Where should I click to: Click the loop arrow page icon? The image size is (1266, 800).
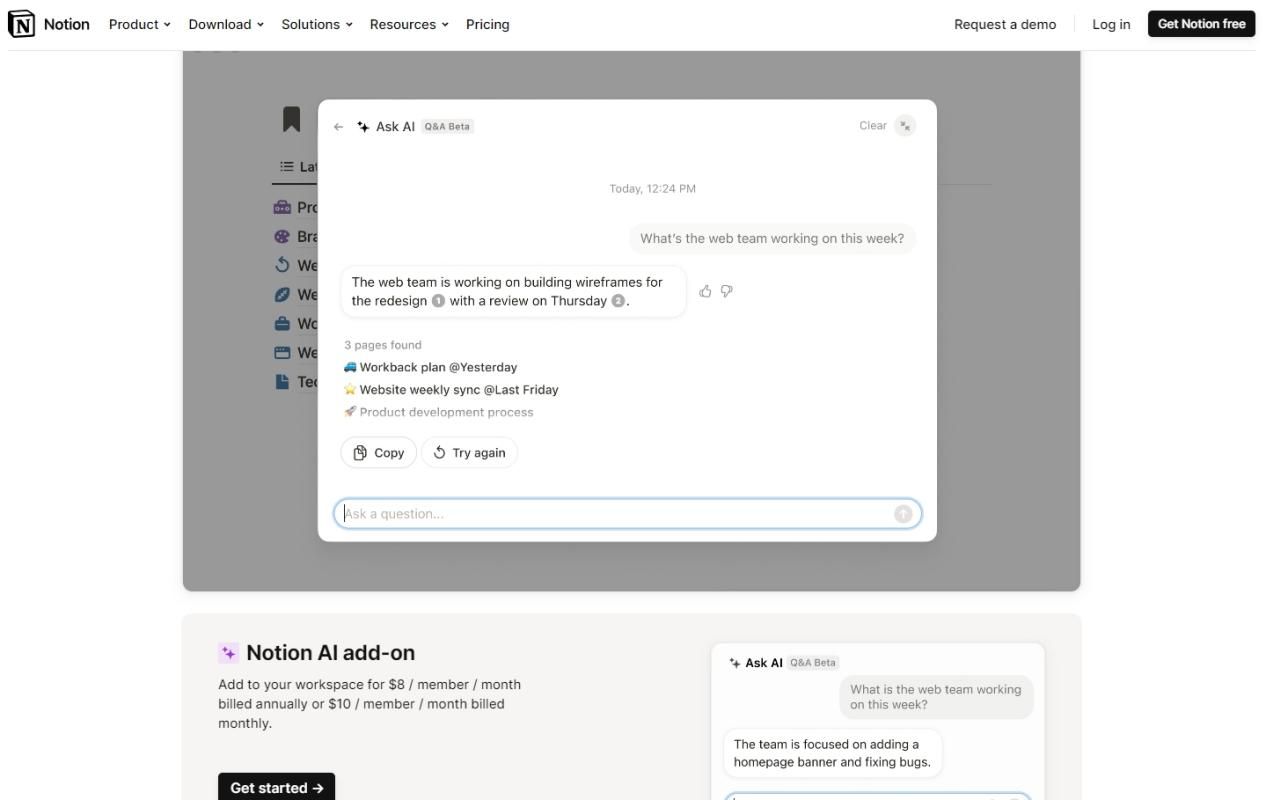(282, 265)
